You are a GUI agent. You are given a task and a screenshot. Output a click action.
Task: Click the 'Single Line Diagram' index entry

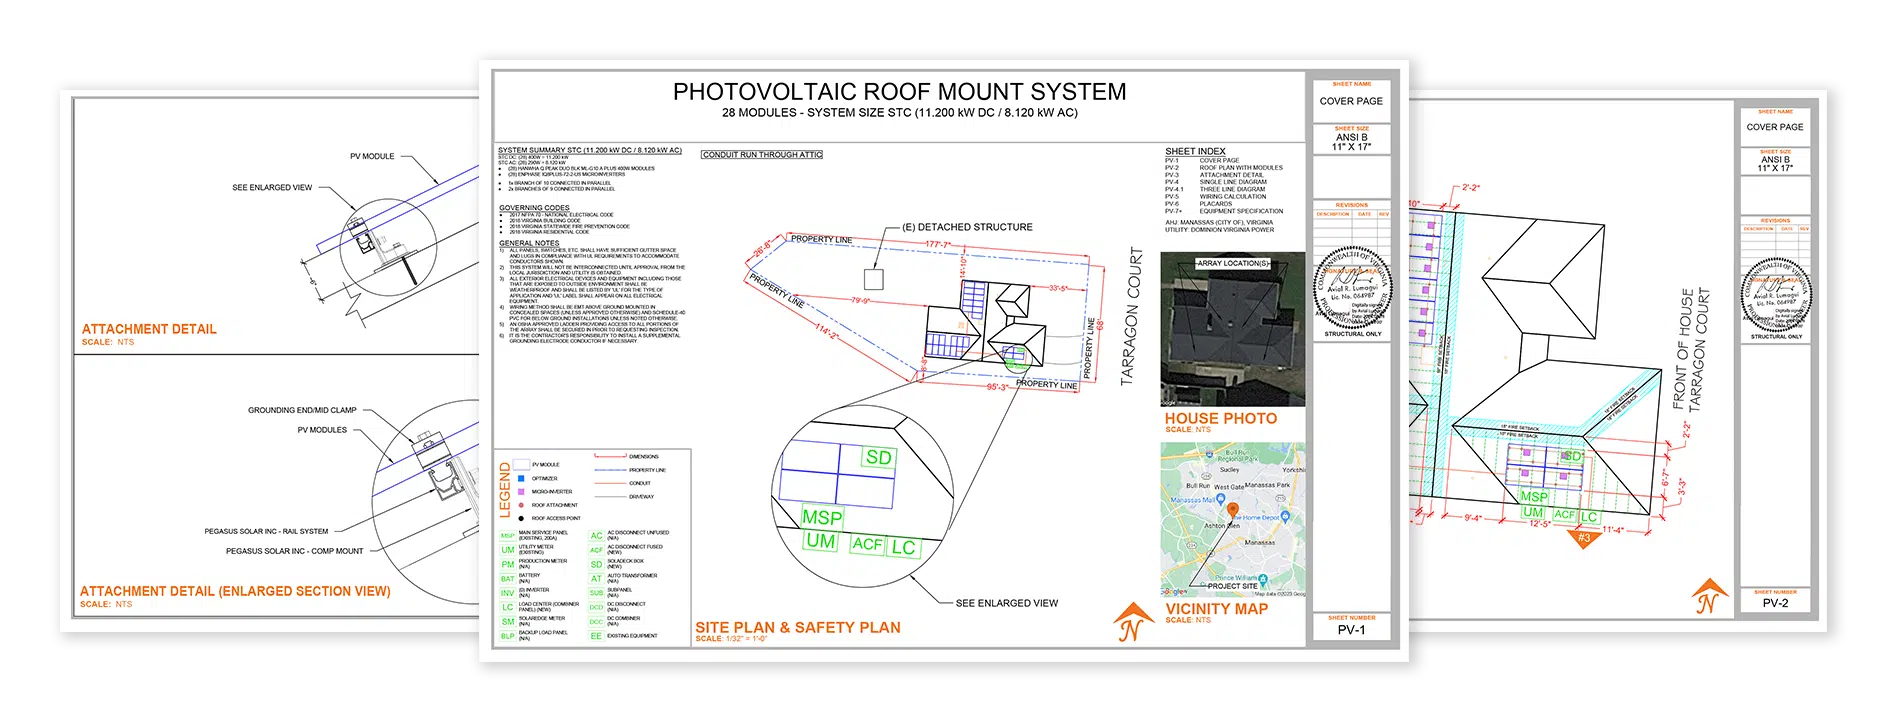pyautogui.click(x=1233, y=182)
